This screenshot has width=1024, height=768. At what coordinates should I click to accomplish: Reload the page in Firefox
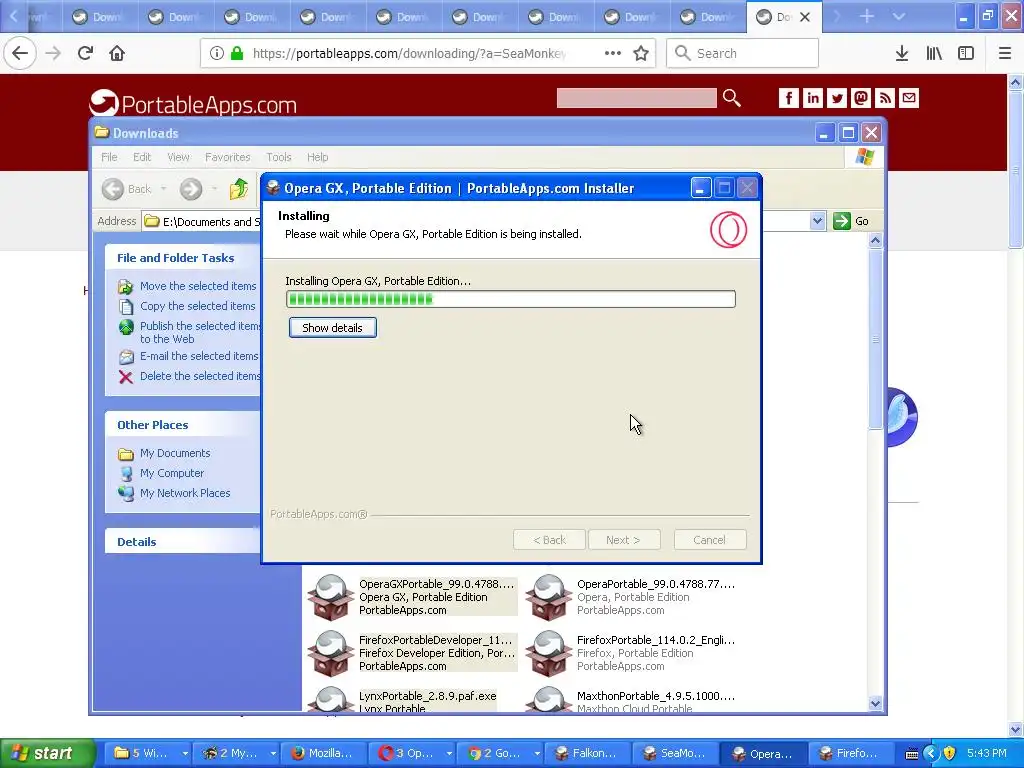click(x=85, y=53)
